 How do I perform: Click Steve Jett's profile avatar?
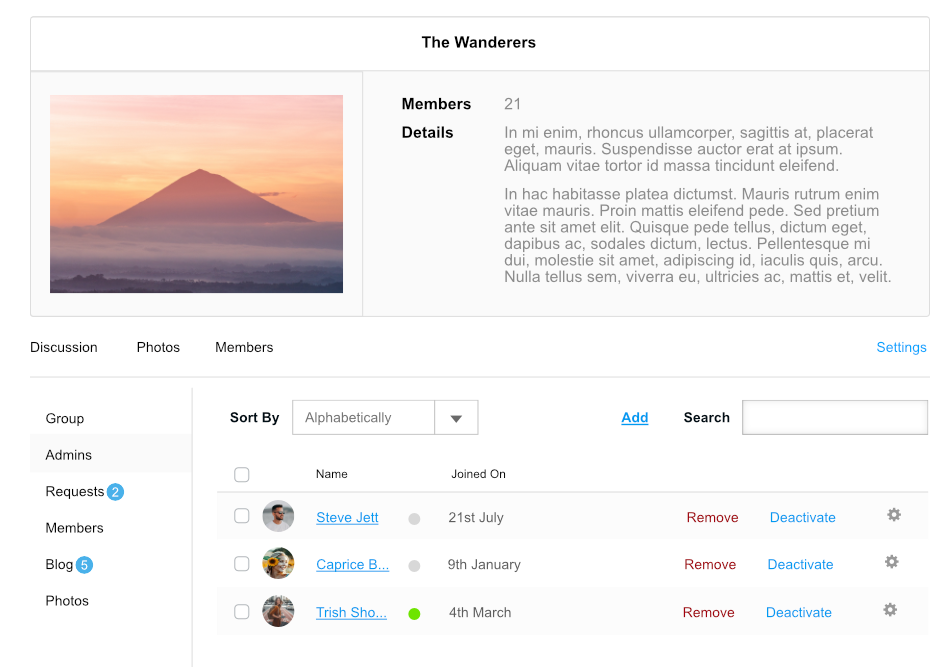(278, 517)
